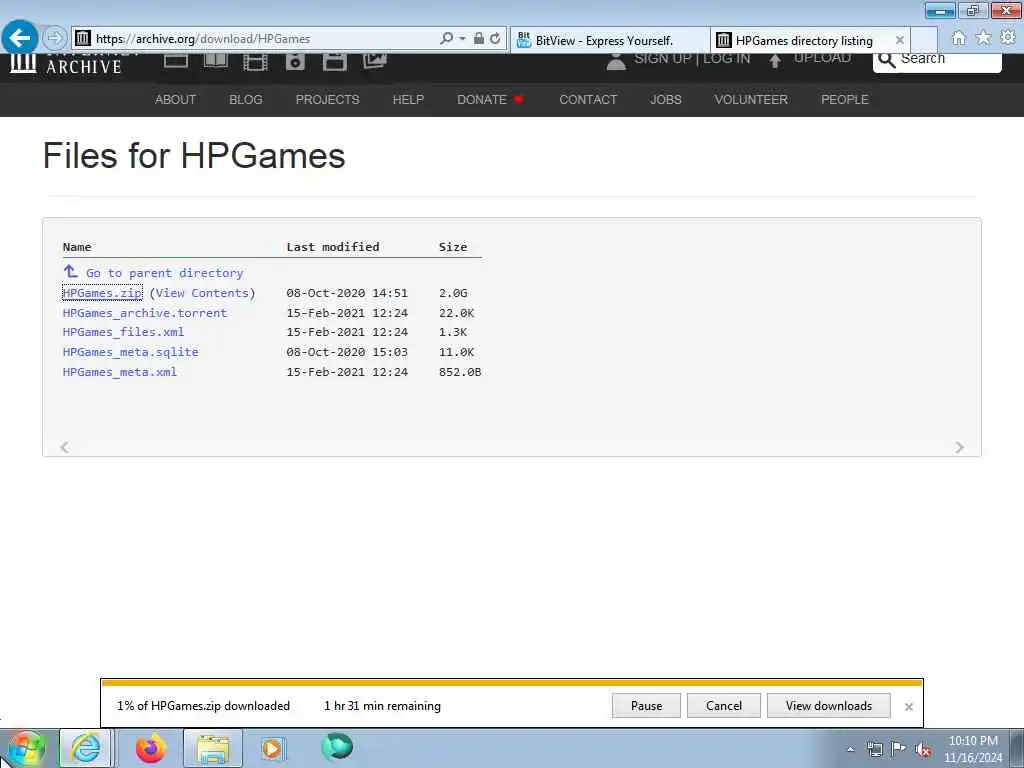1024x768 pixels.
Task: Open the Images icon in header
Action: pos(375,61)
